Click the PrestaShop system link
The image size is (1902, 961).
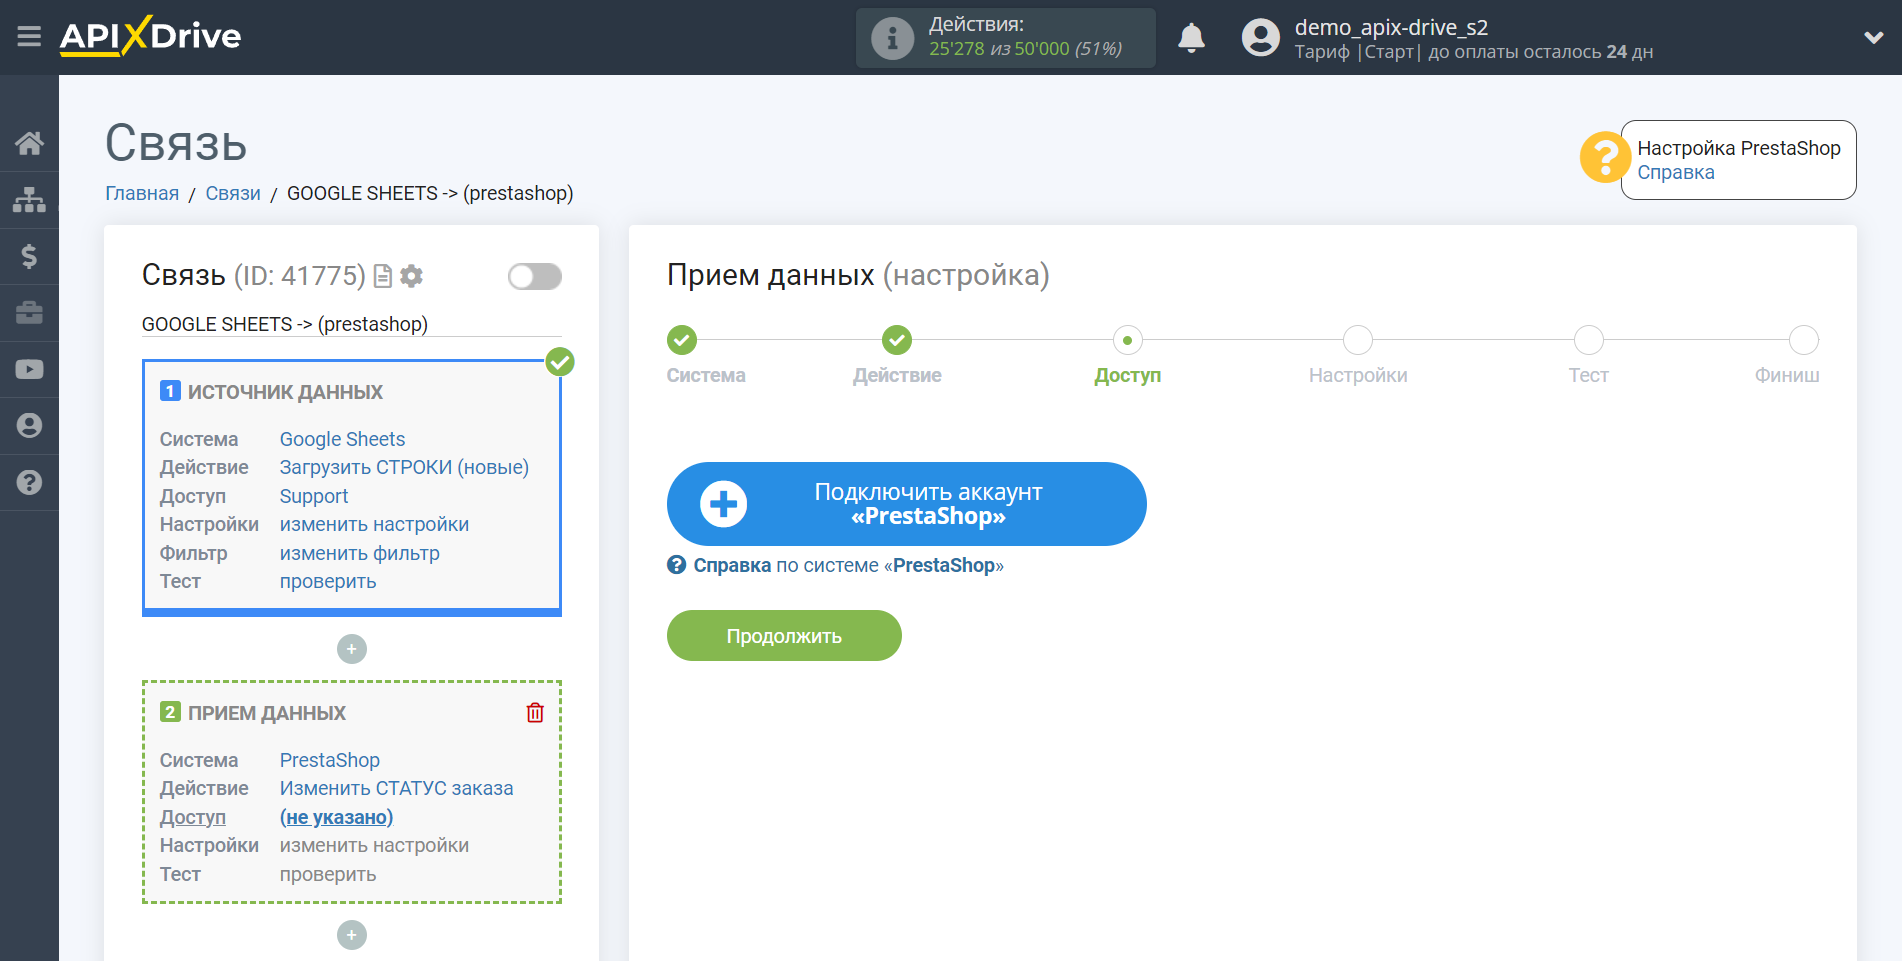330,760
